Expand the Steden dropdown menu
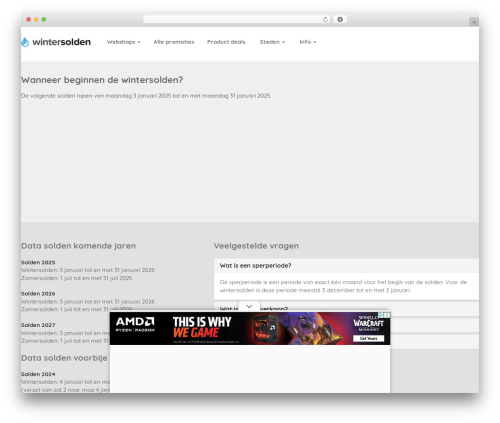 tap(272, 42)
